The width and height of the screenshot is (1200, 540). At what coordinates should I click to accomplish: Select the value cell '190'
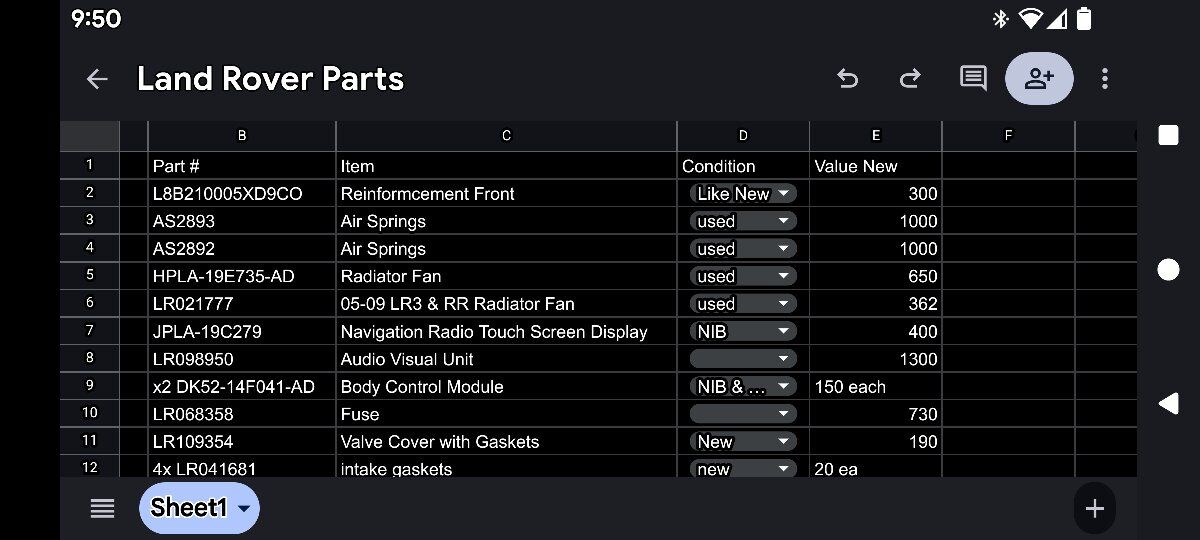(x=876, y=441)
